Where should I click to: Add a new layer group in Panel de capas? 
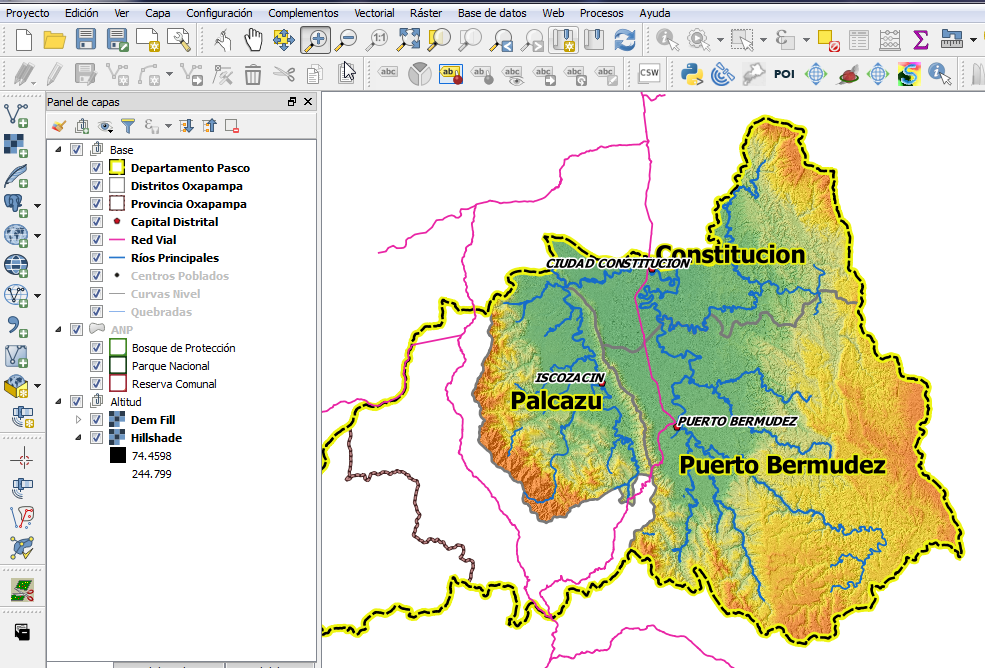83,126
